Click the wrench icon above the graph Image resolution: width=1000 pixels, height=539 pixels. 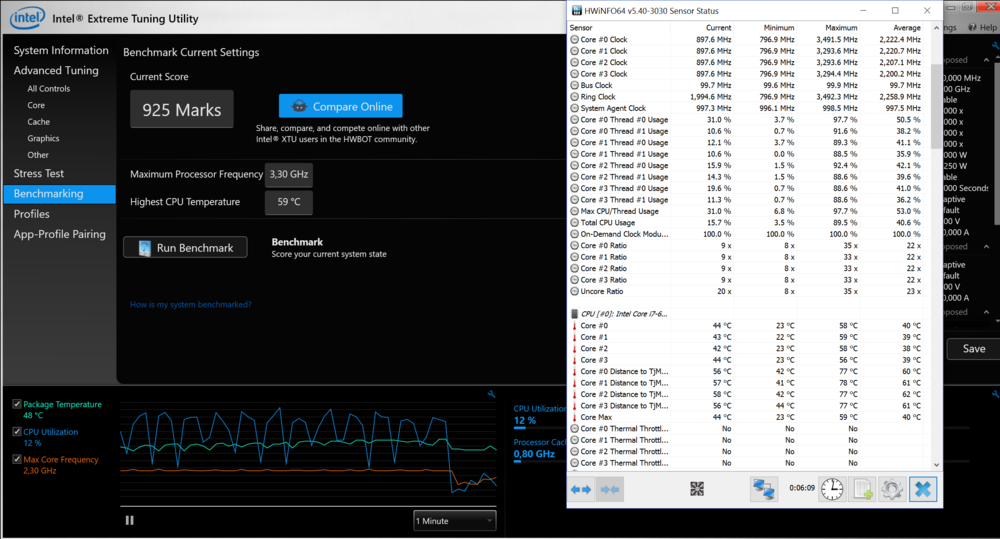[491, 394]
